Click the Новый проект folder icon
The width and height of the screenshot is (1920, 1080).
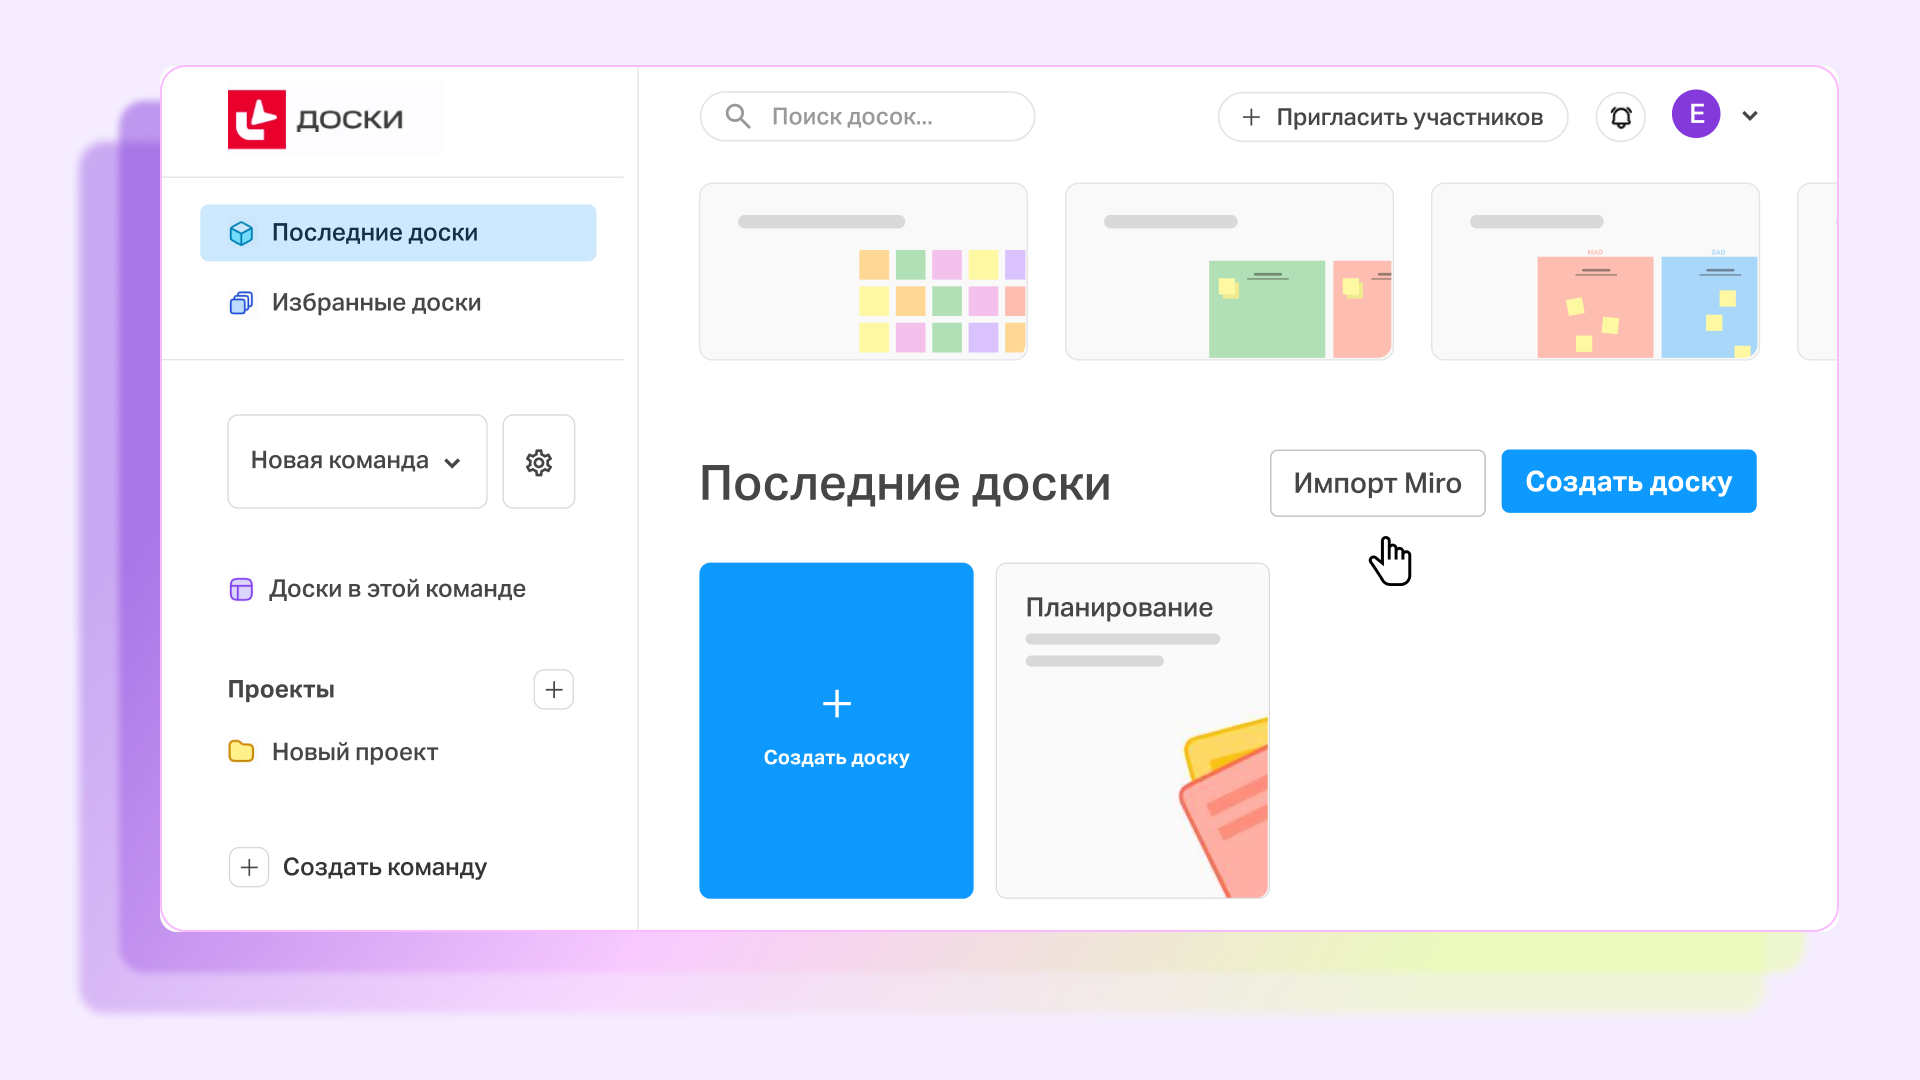click(241, 751)
